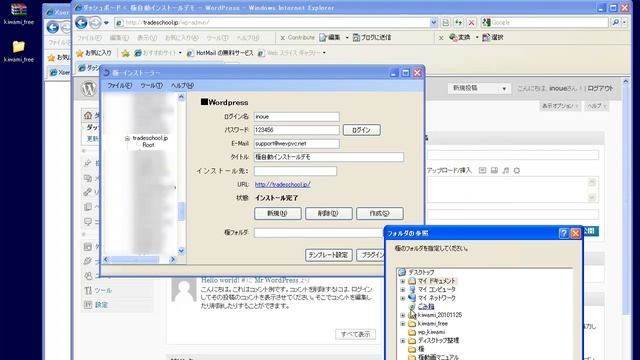640x360 pixels.
Task: Expand the マイ ドキュメント tree node
Action: coord(403,281)
